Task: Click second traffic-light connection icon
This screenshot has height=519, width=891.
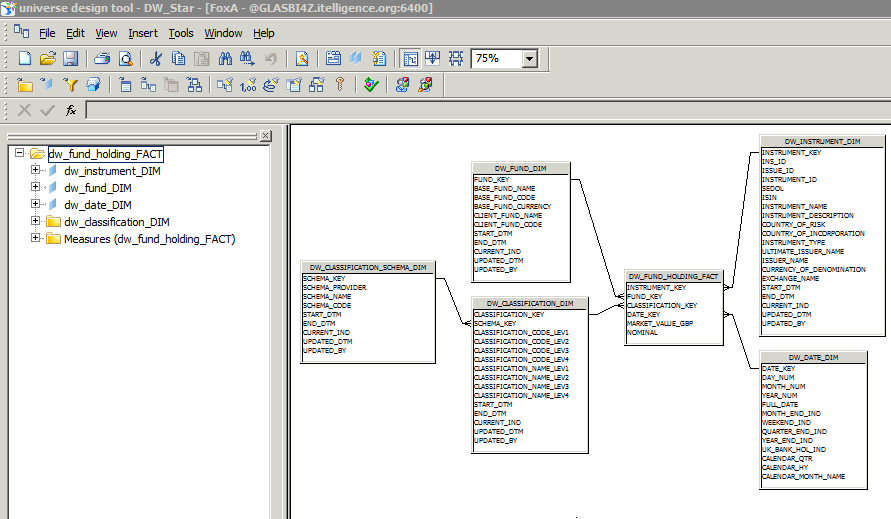Action: (x=425, y=85)
